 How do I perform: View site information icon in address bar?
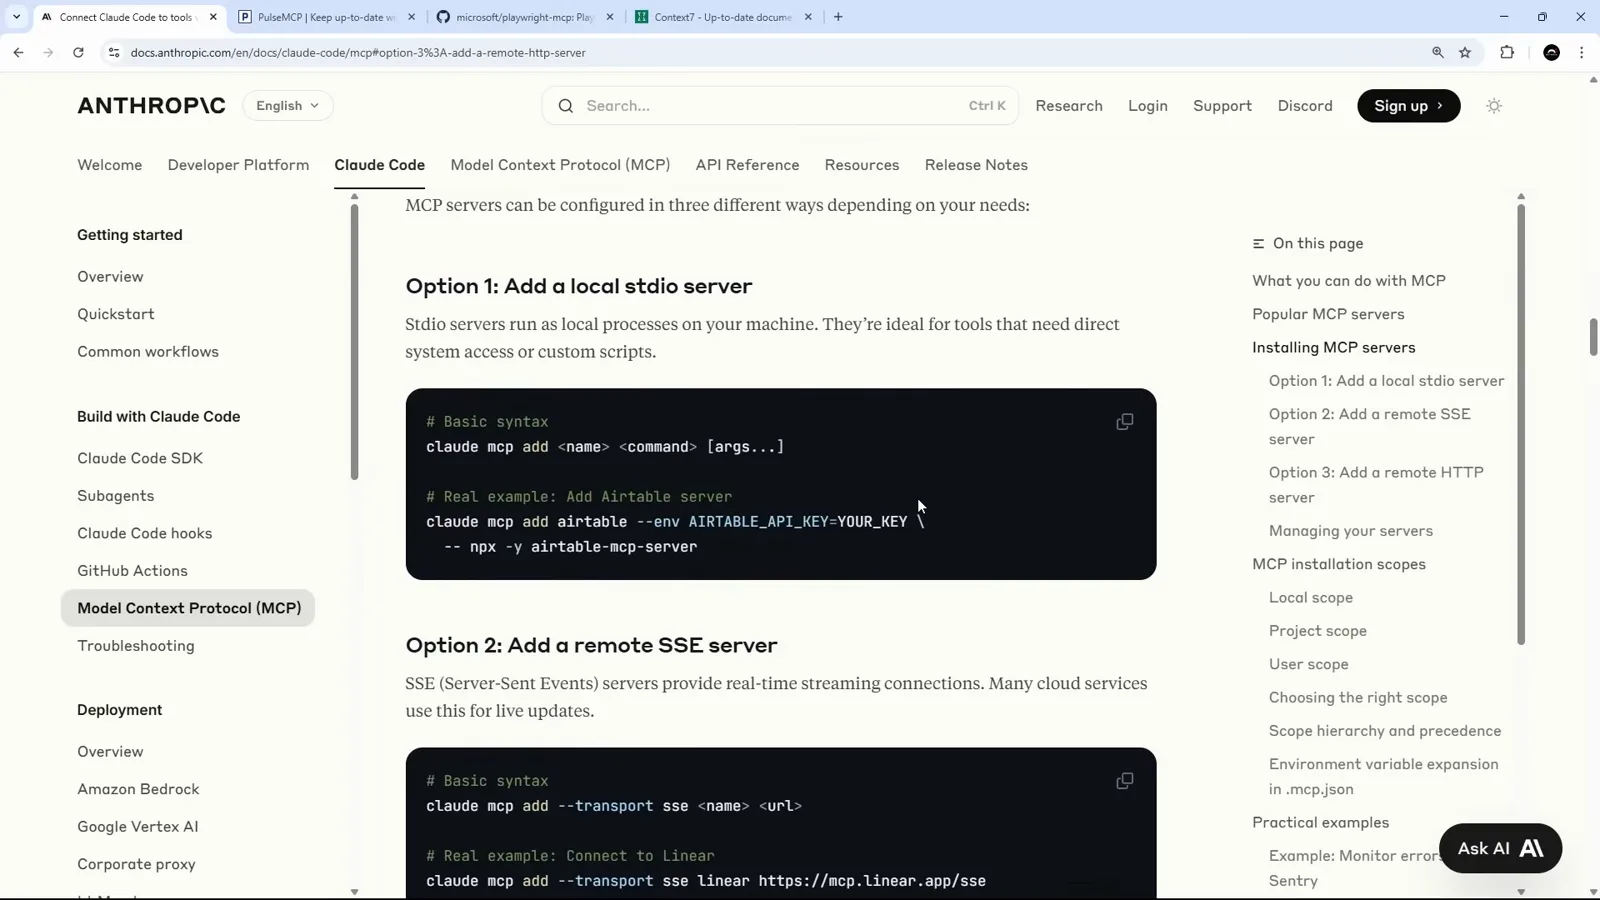(113, 52)
